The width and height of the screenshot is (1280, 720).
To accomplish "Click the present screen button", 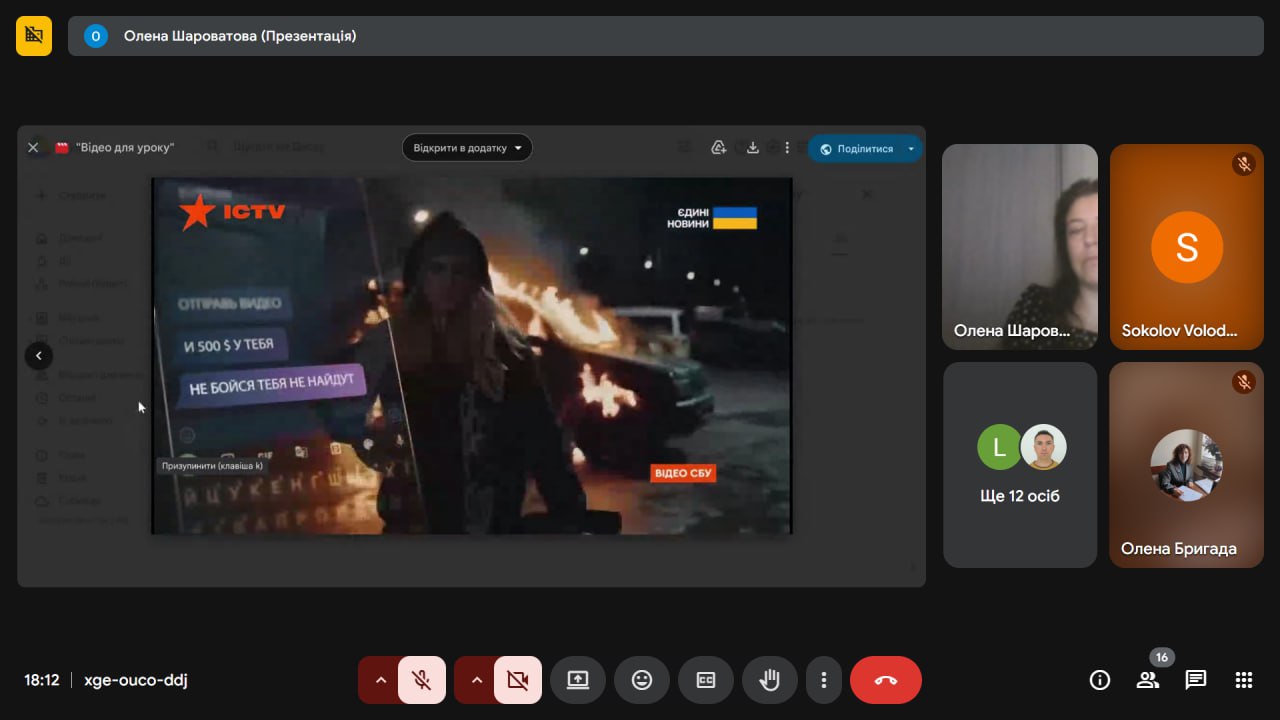I will click(578, 680).
